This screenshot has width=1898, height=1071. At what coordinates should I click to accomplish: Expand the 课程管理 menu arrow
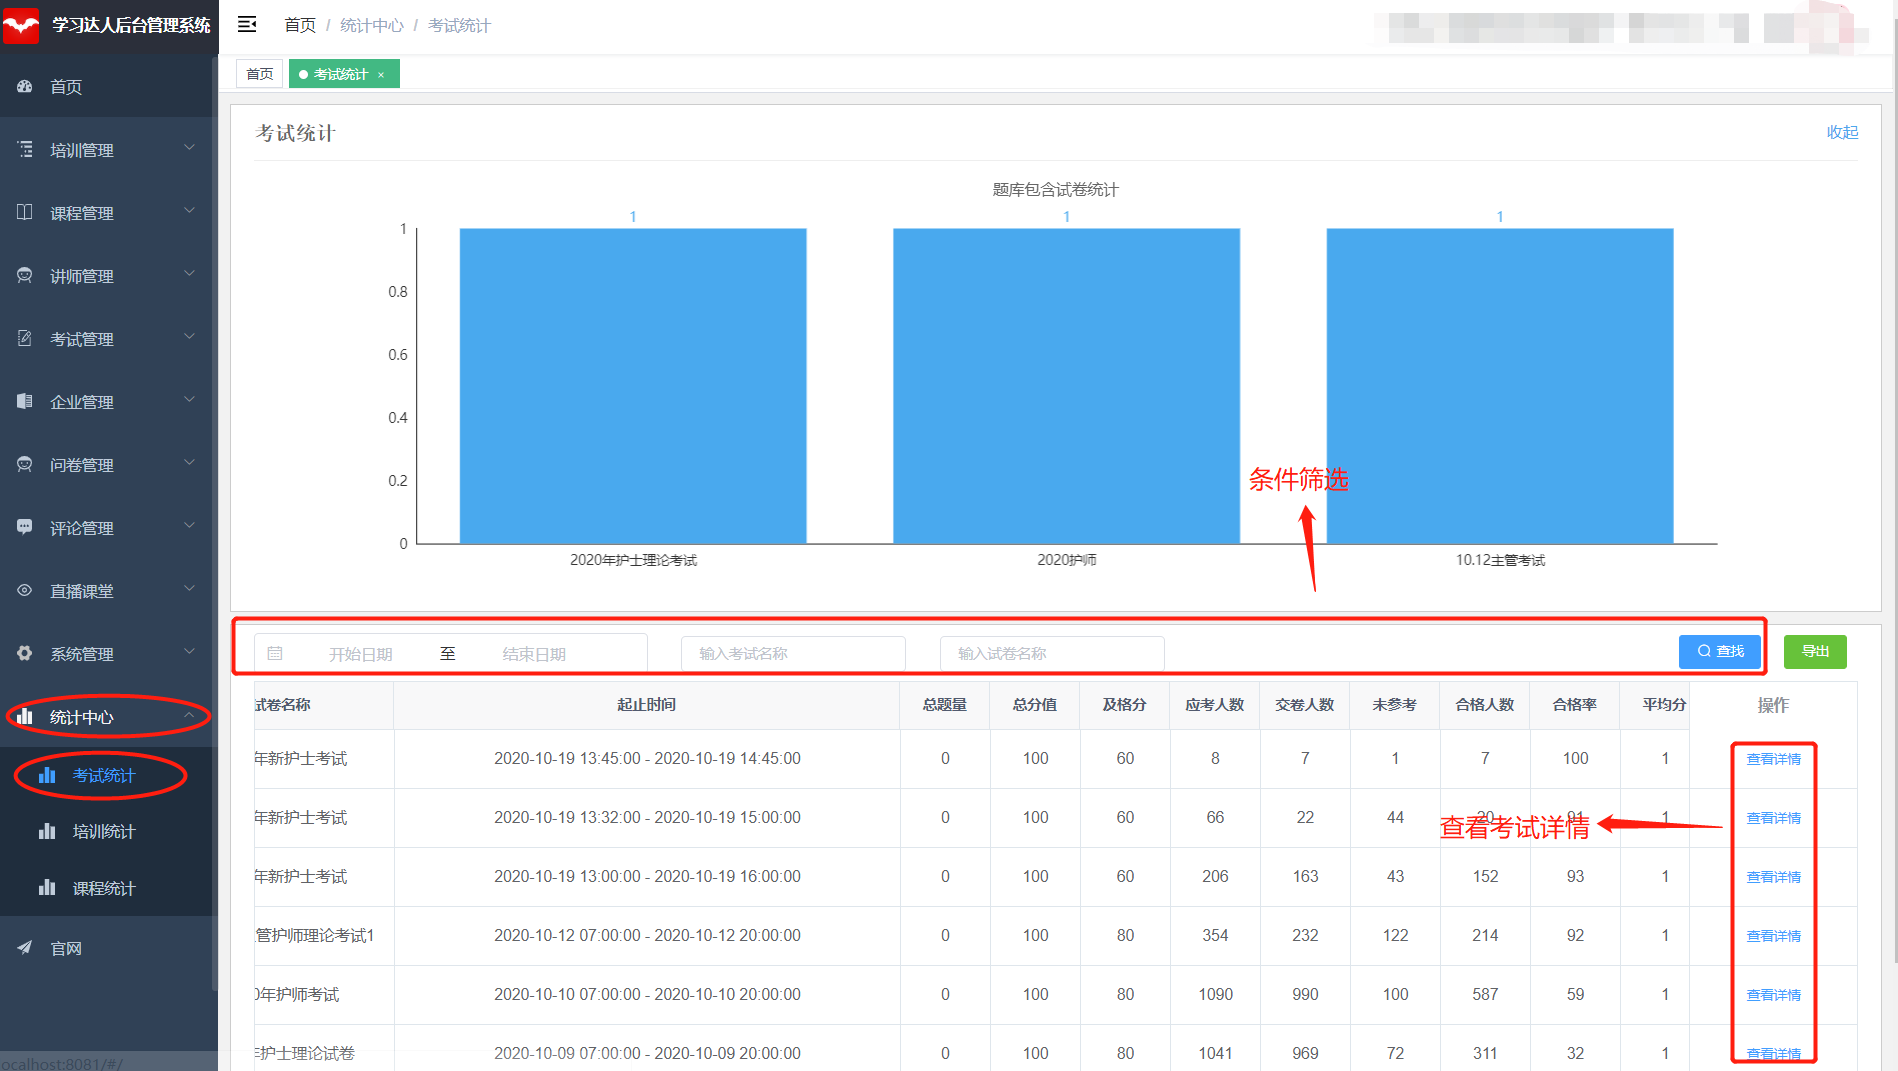tap(189, 211)
